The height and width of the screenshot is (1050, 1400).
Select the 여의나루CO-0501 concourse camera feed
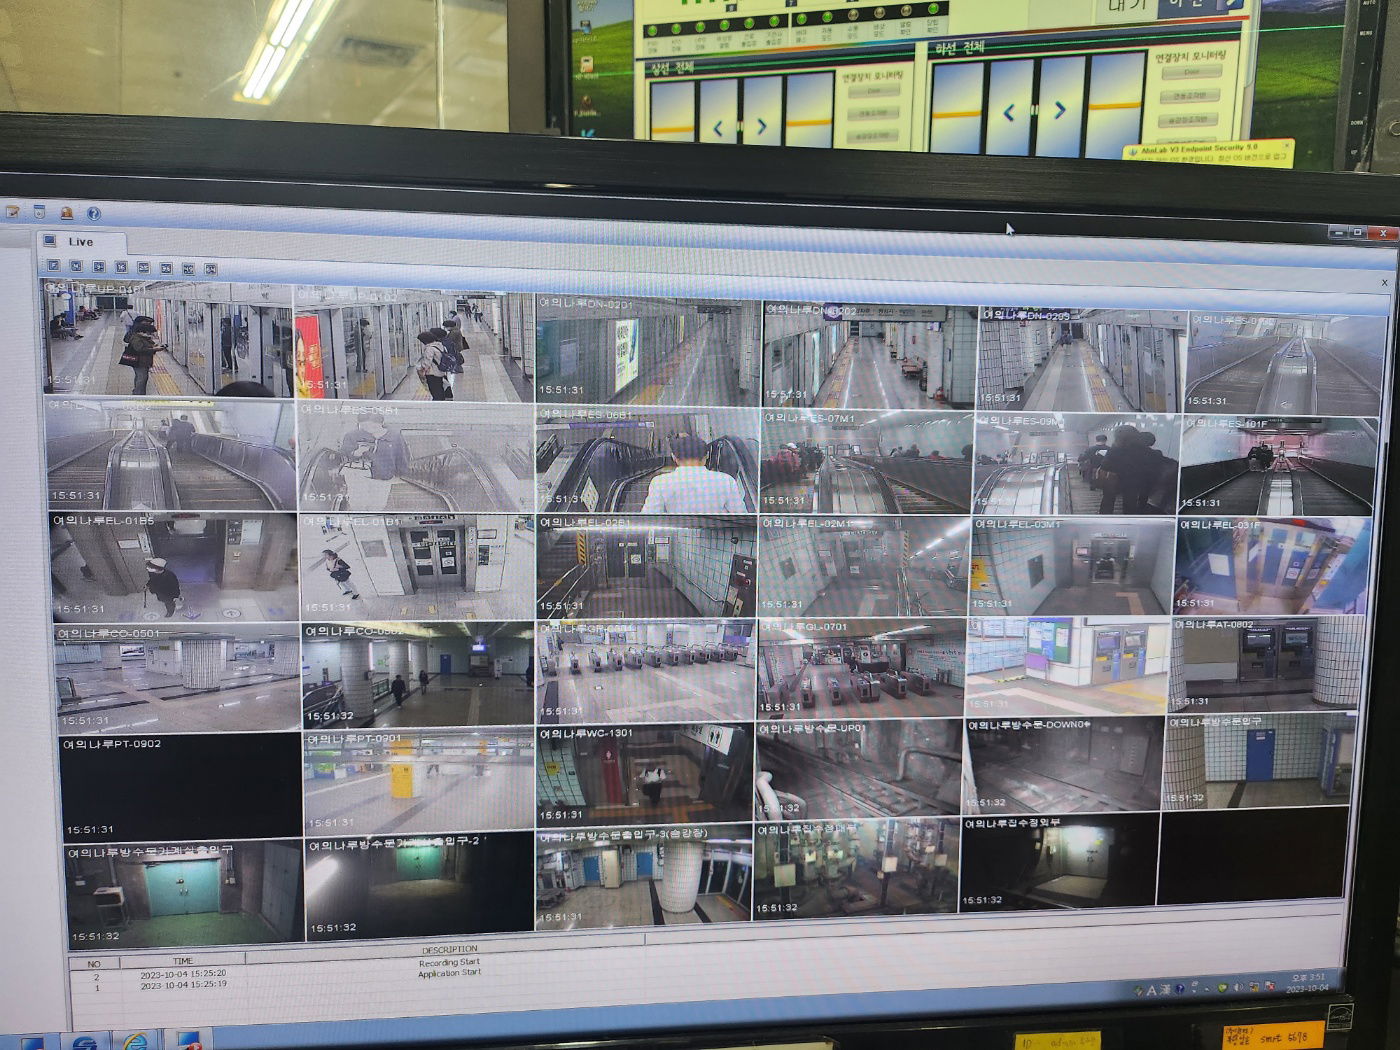(x=177, y=677)
